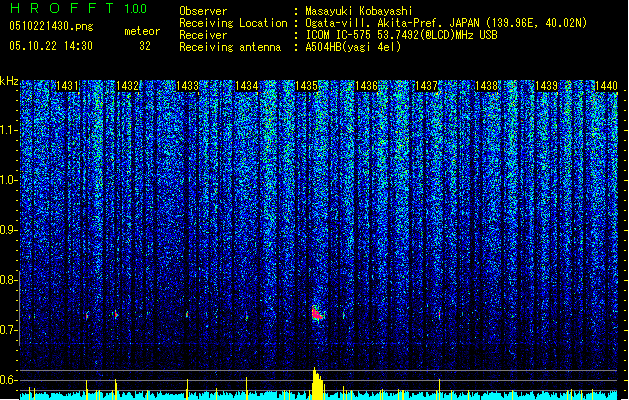Click the 1432 time marker

click(127, 86)
